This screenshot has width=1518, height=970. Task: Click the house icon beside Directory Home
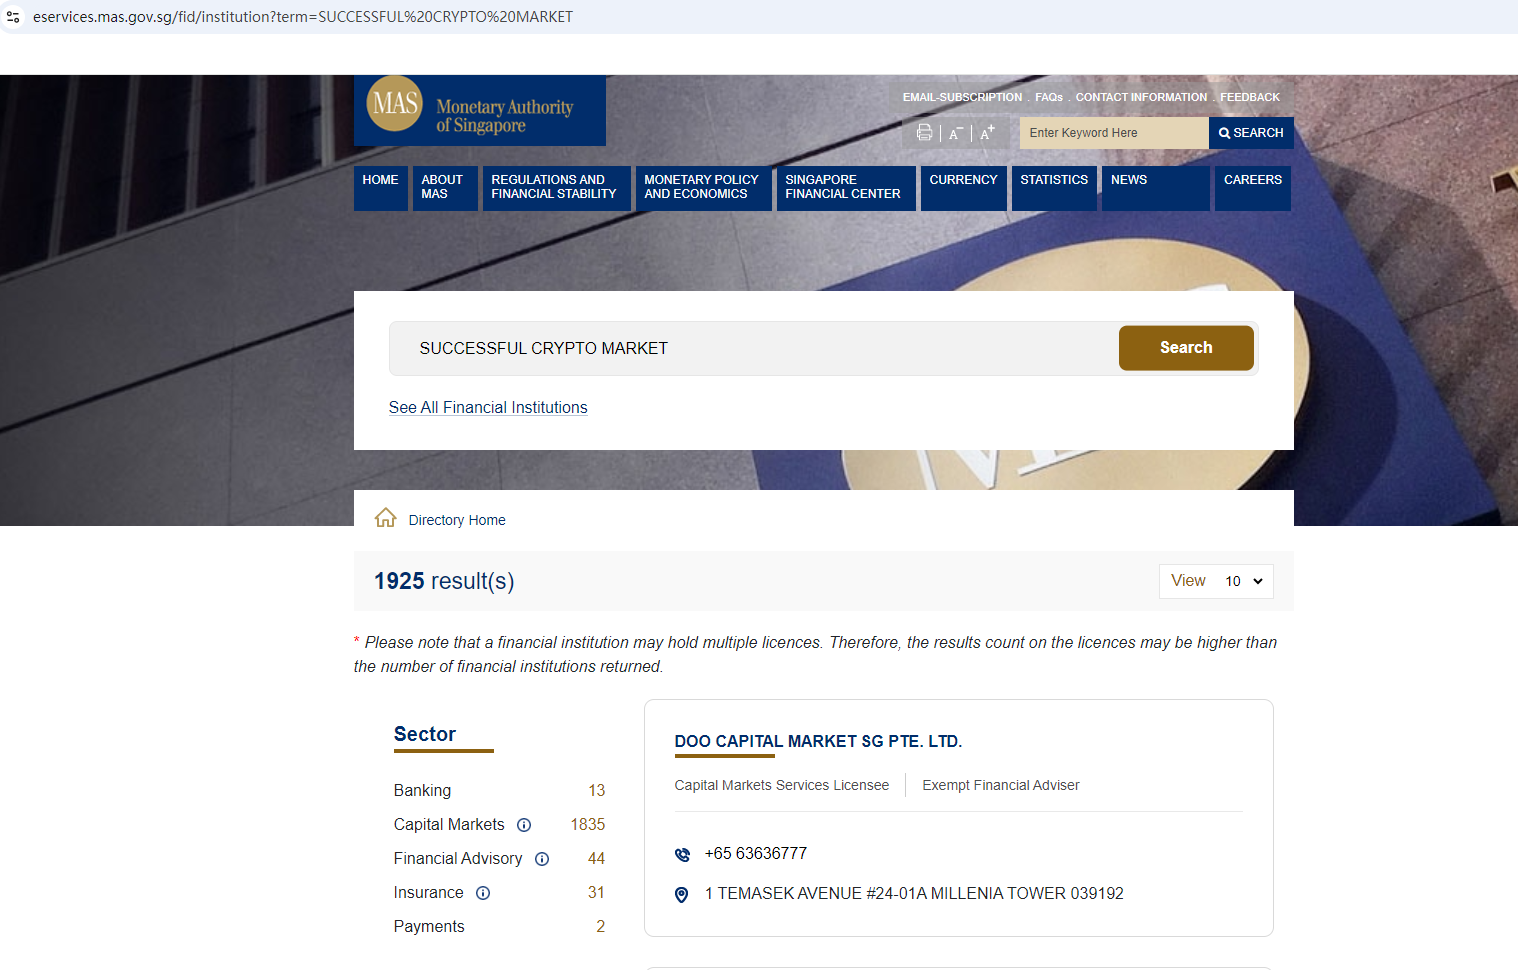[x=385, y=518]
